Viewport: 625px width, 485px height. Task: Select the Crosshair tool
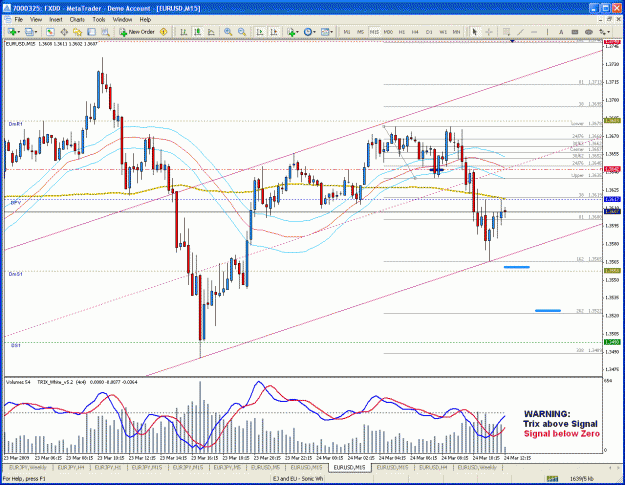click(x=489, y=32)
